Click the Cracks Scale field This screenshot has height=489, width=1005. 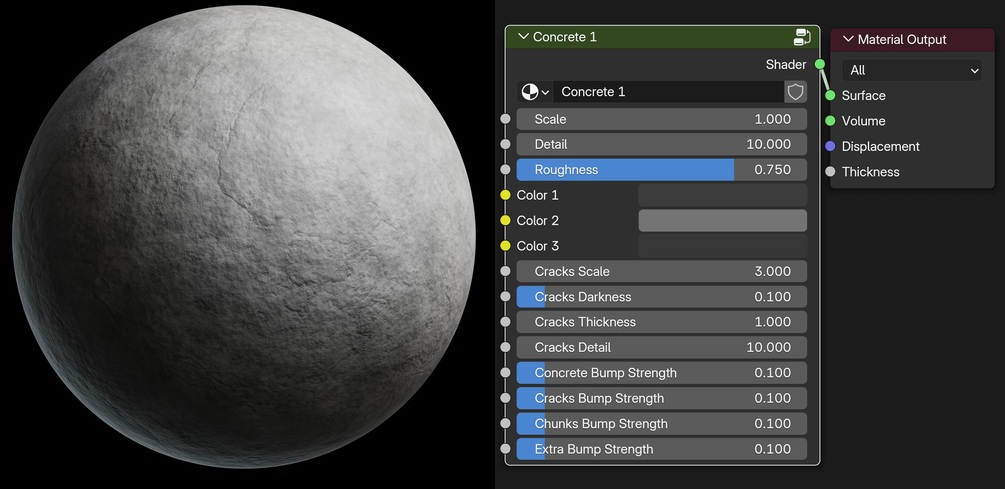coord(661,271)
